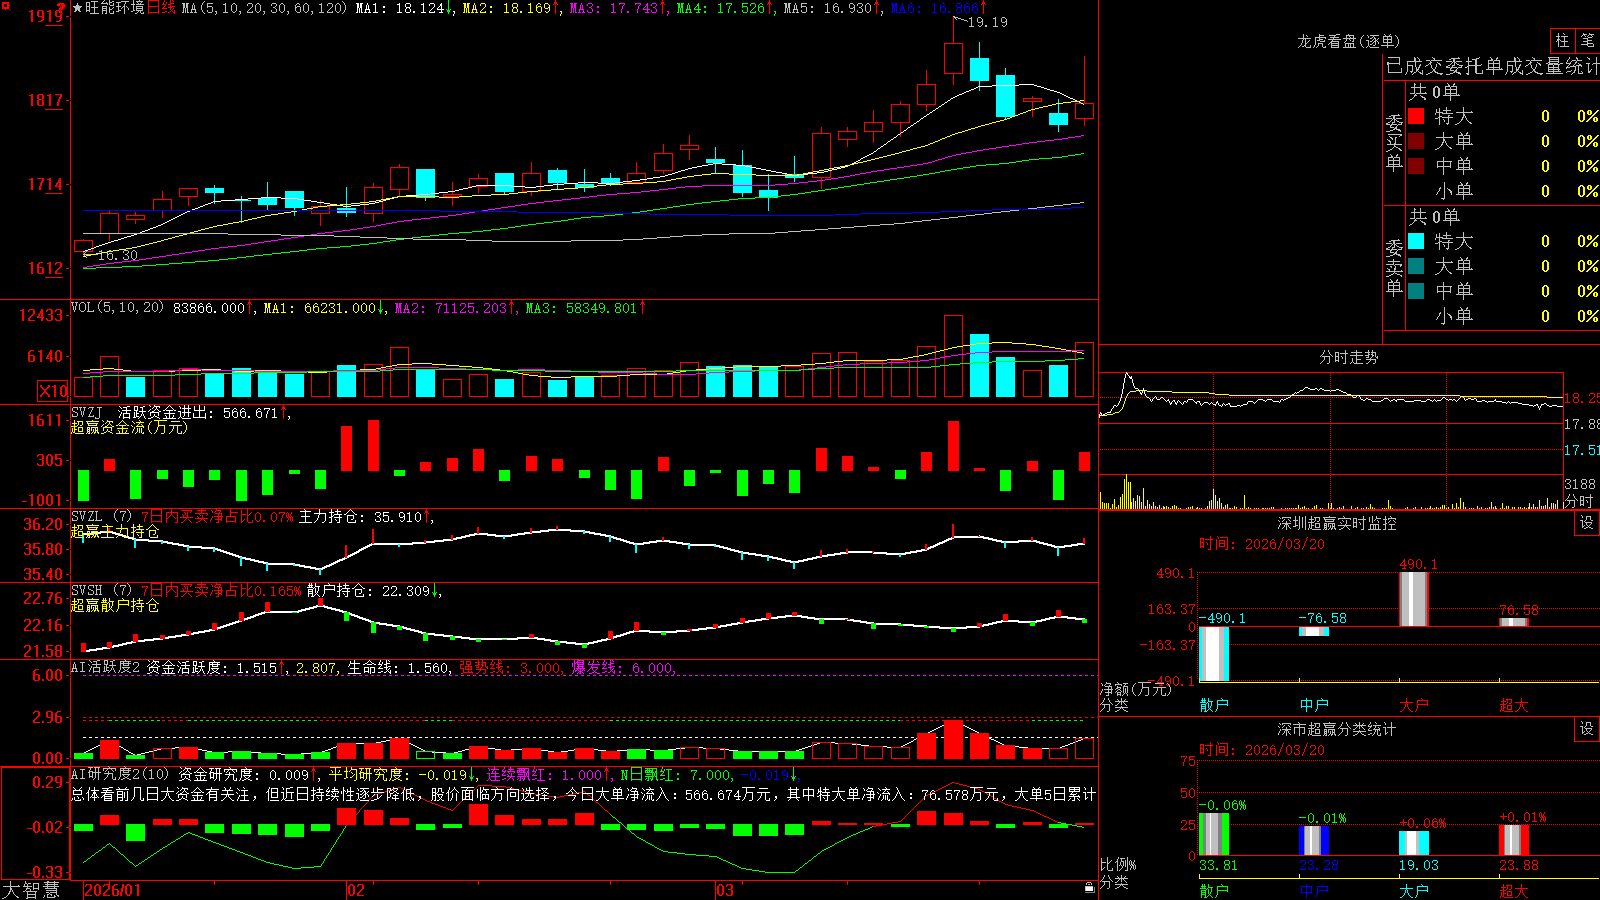Viewport: 1600px width, 900px height.
Task: Select the stock name 旺能环境
Action: 115,8
